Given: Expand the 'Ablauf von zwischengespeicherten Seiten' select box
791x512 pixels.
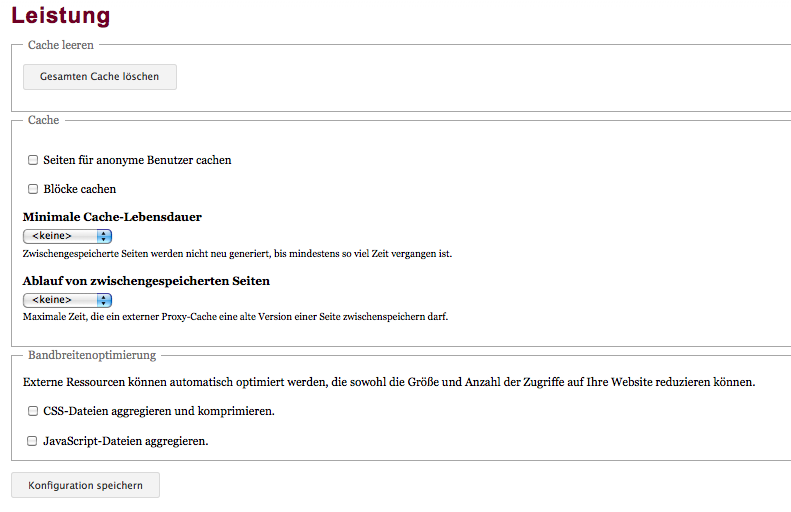Looking at the screenshot, I should [x=66, y=300].
